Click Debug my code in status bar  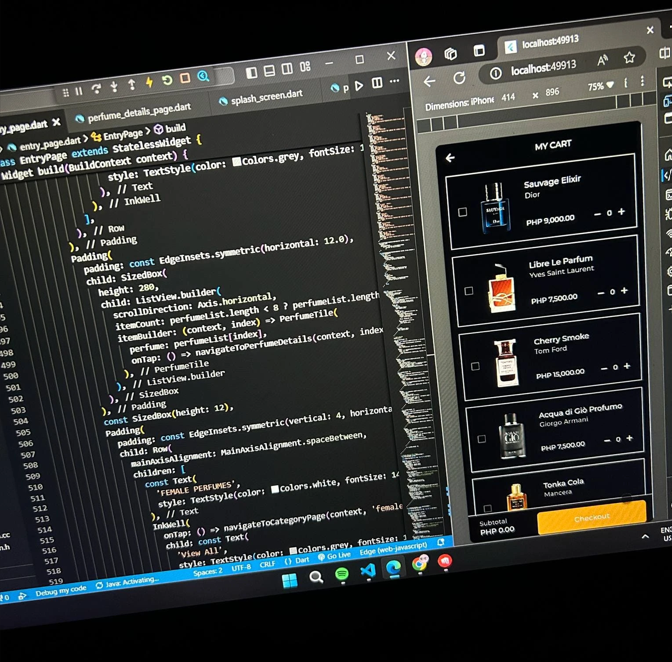[x=61, y=591]
